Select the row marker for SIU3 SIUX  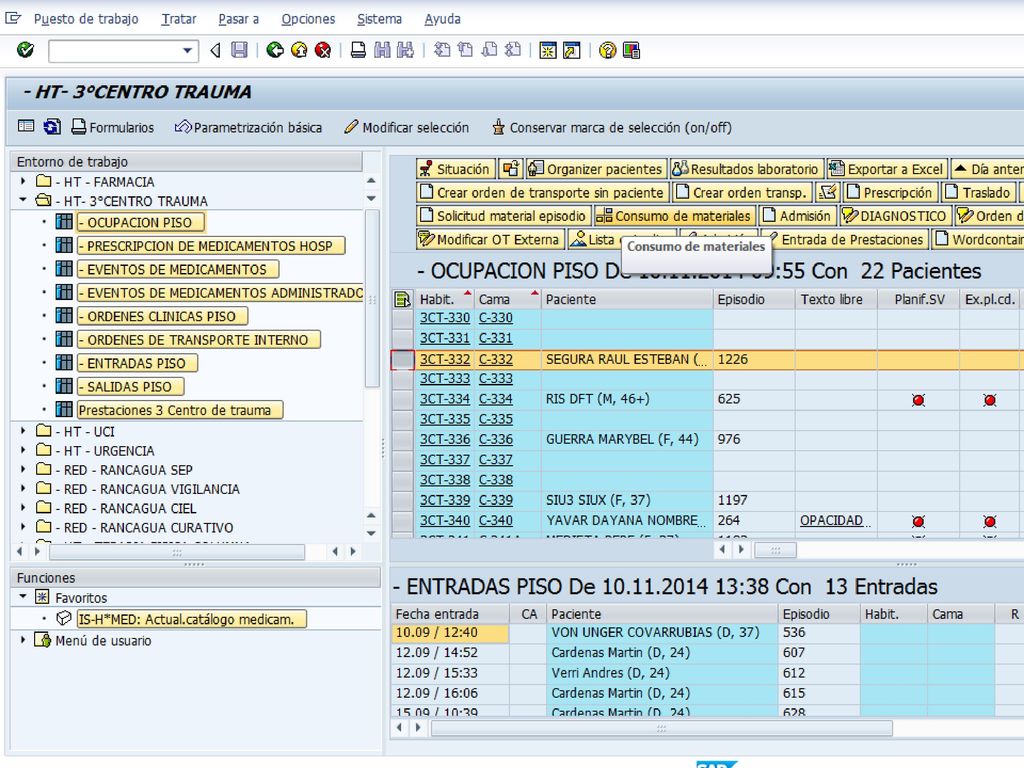point(402,500)
